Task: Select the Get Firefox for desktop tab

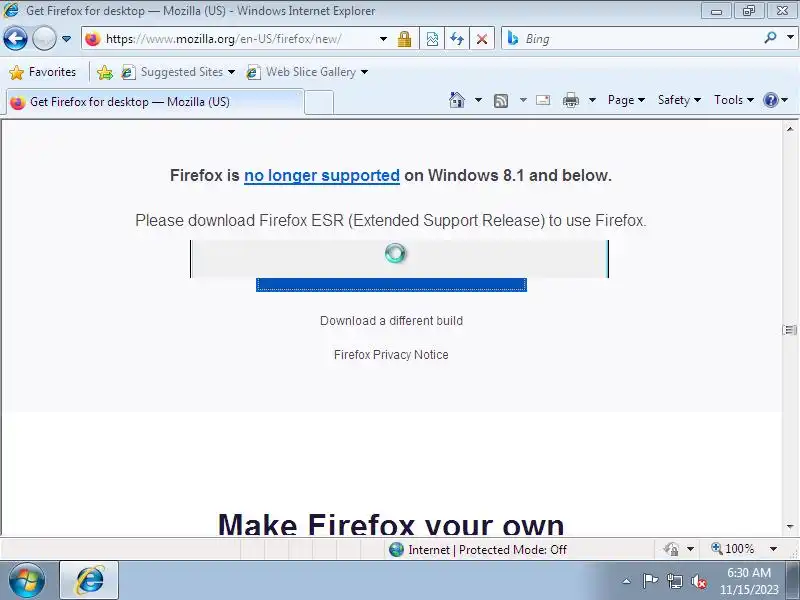Action: pyautogui.click(x=155, y=102)
